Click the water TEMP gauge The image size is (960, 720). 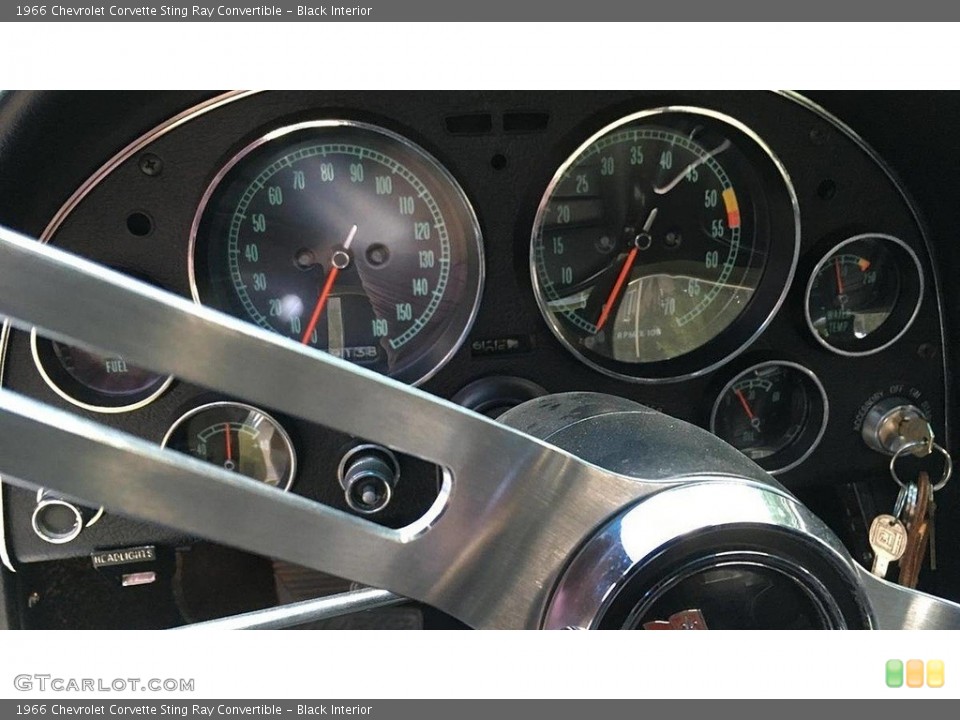point(864,294)
